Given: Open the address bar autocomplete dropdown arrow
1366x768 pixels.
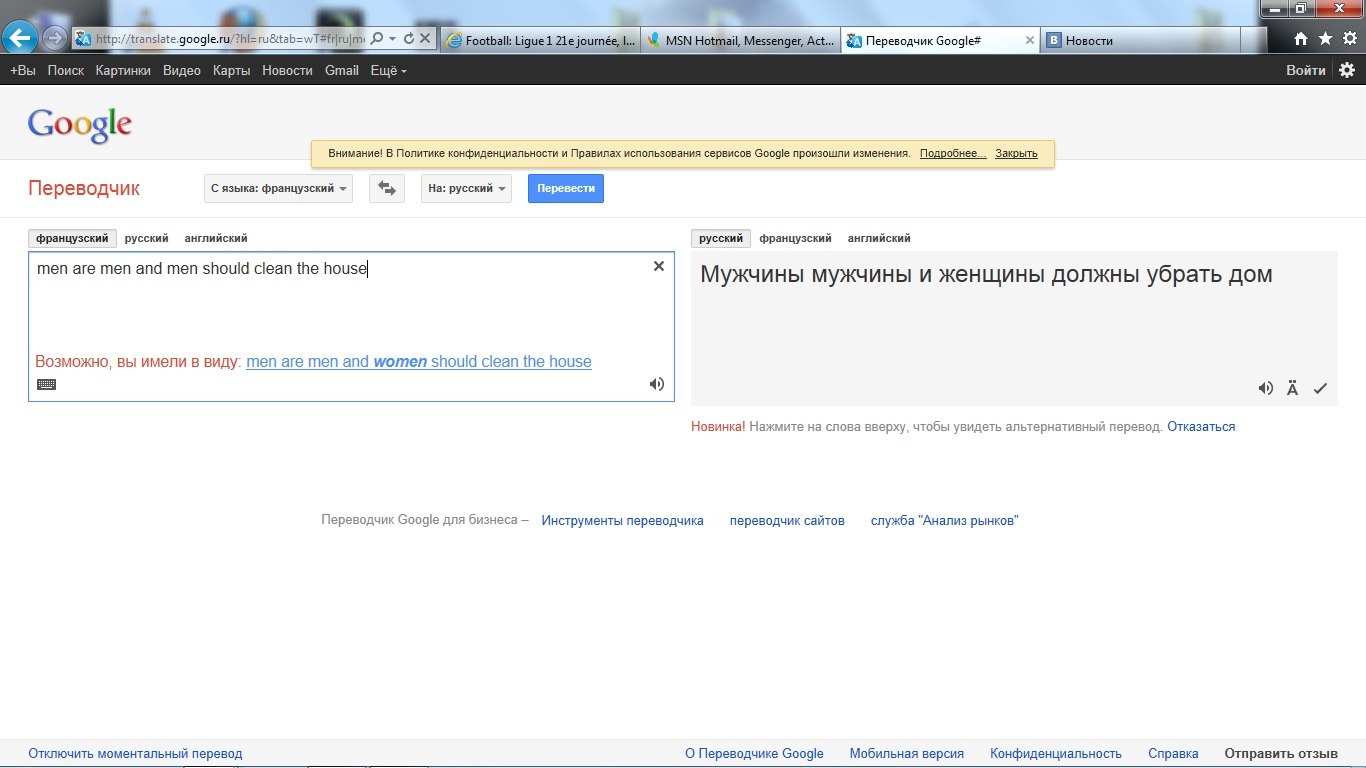Looking at the screenshot, I should click(393, 39).
